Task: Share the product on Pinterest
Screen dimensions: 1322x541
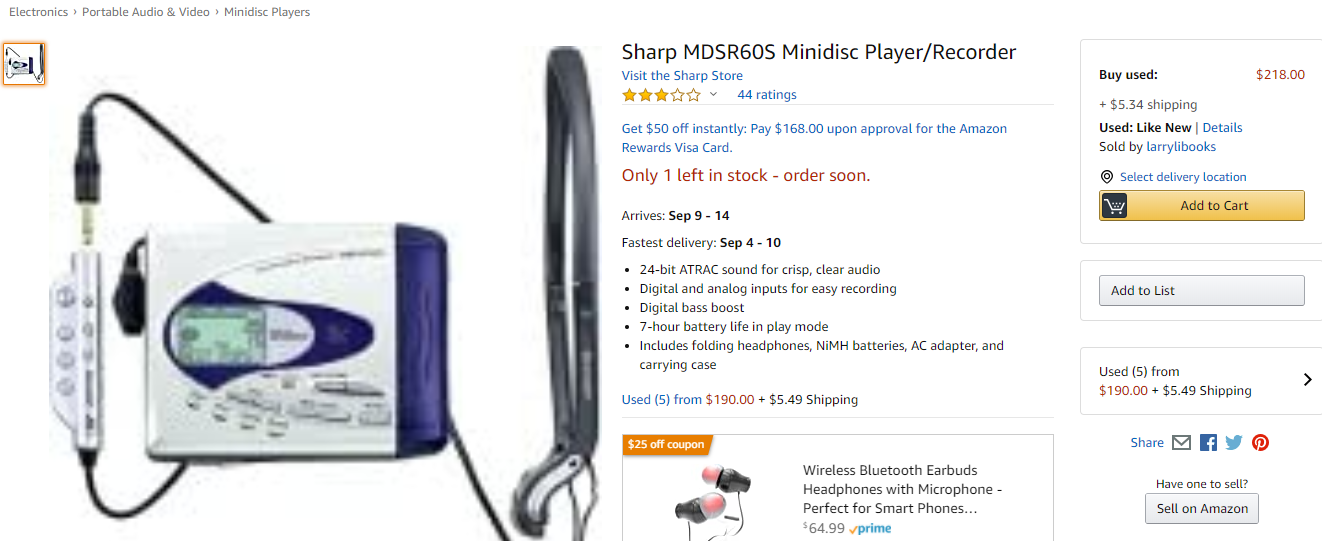Action: [x=1260, y=443]
